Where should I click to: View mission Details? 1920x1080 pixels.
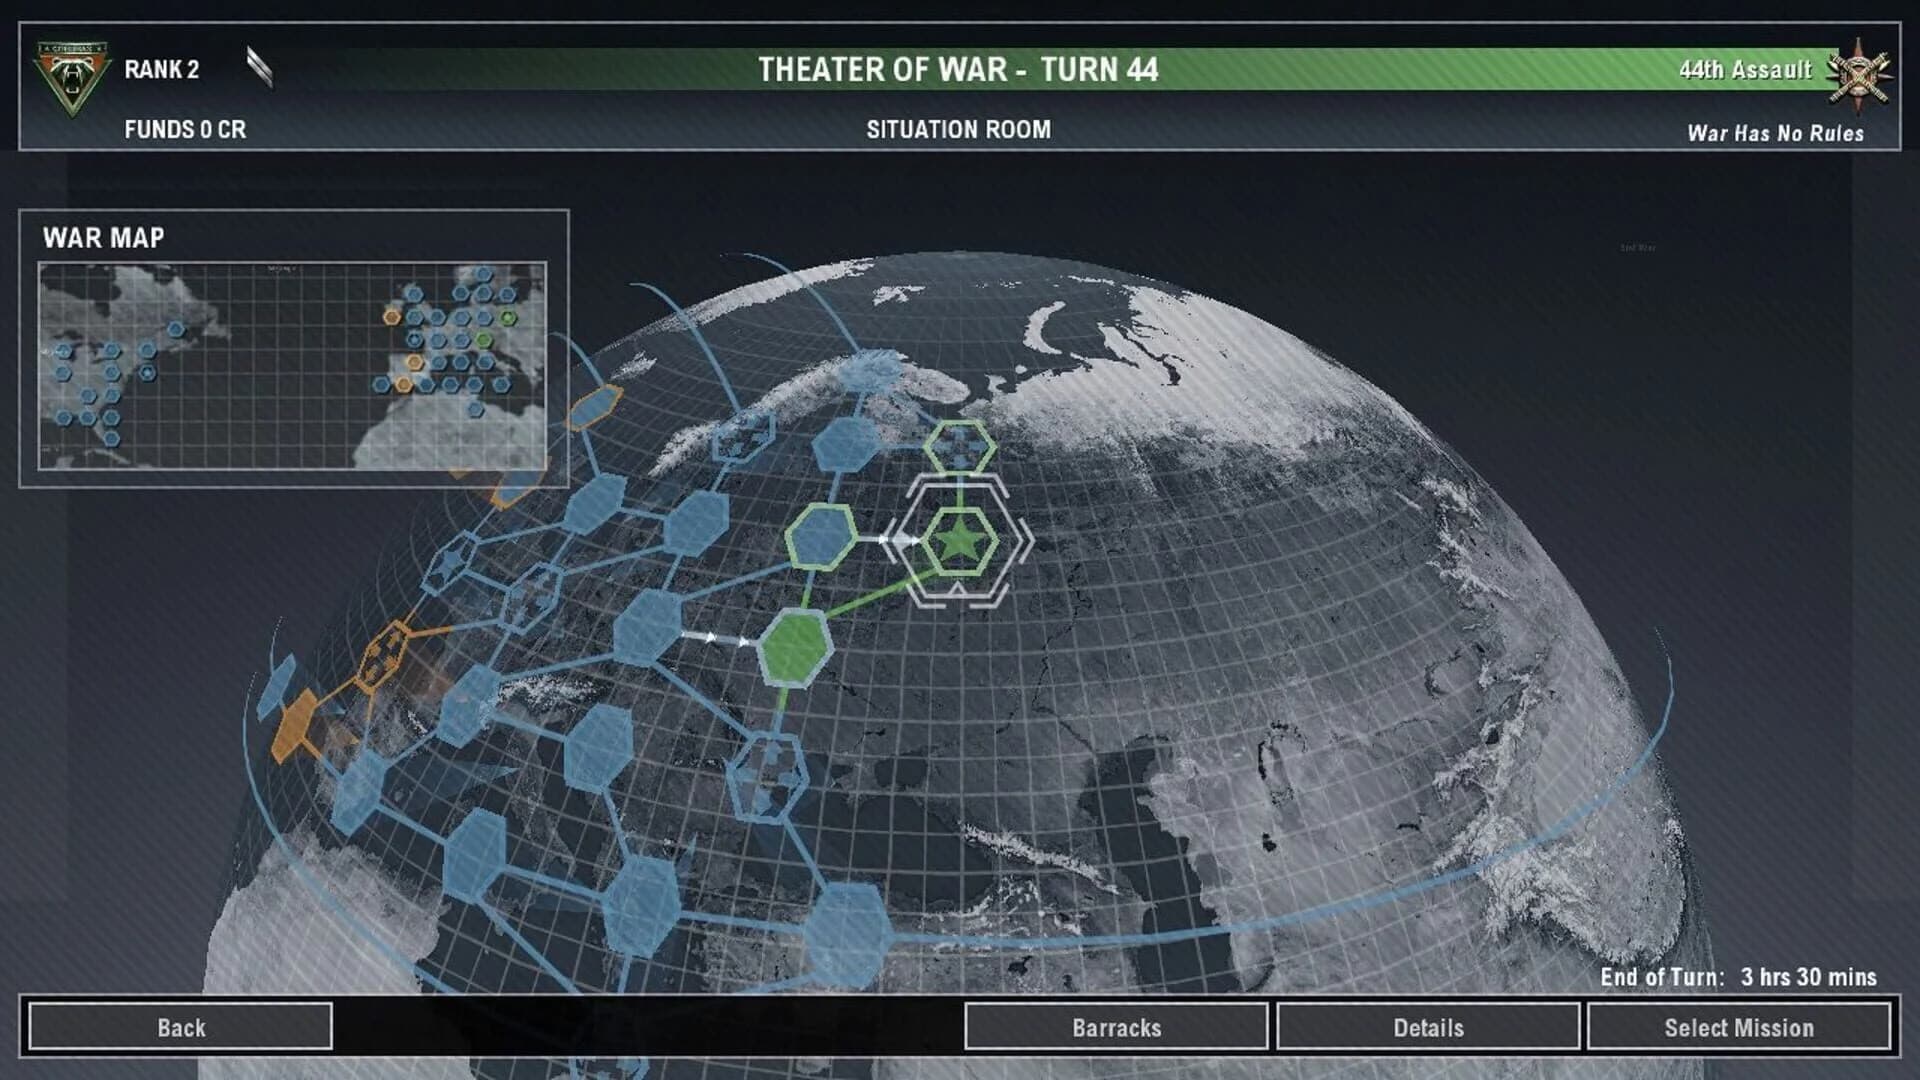coord(1428,1027)
